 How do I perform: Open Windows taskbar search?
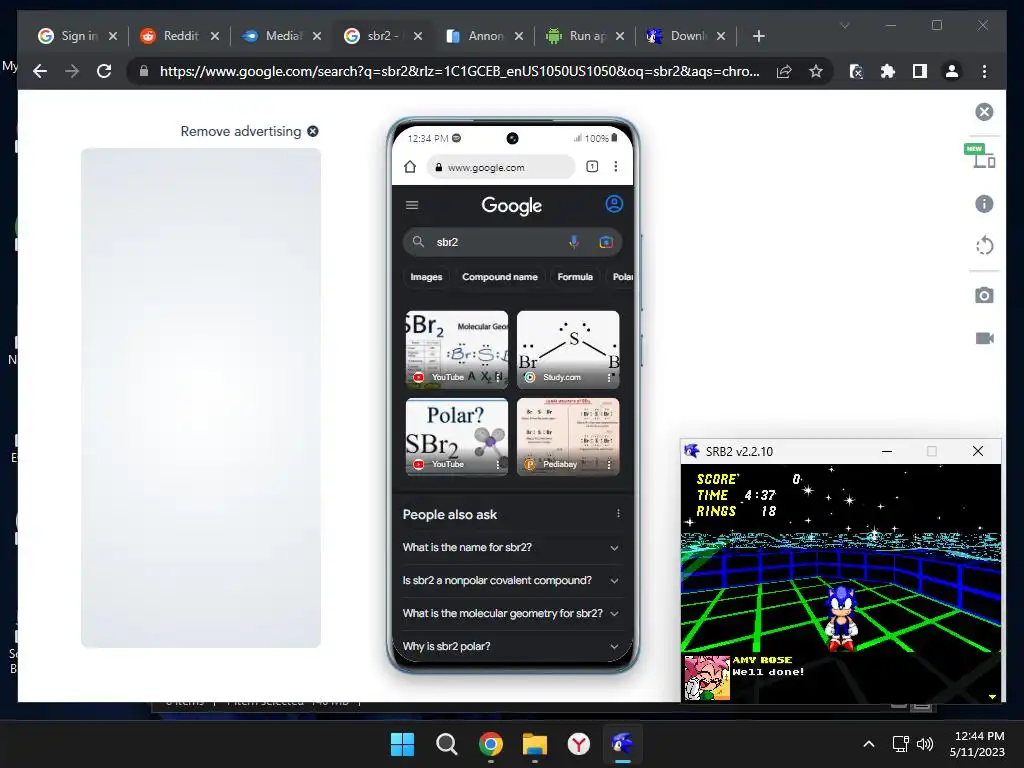point(447,744)
